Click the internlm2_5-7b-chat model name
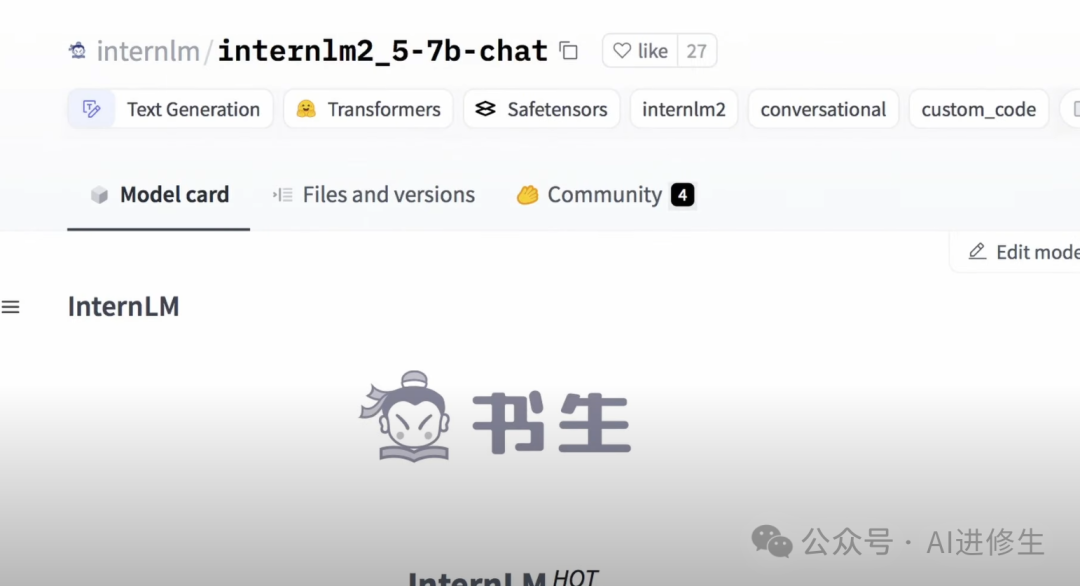1080x586 pixels. pyautogui.click(x=382, y=51)
